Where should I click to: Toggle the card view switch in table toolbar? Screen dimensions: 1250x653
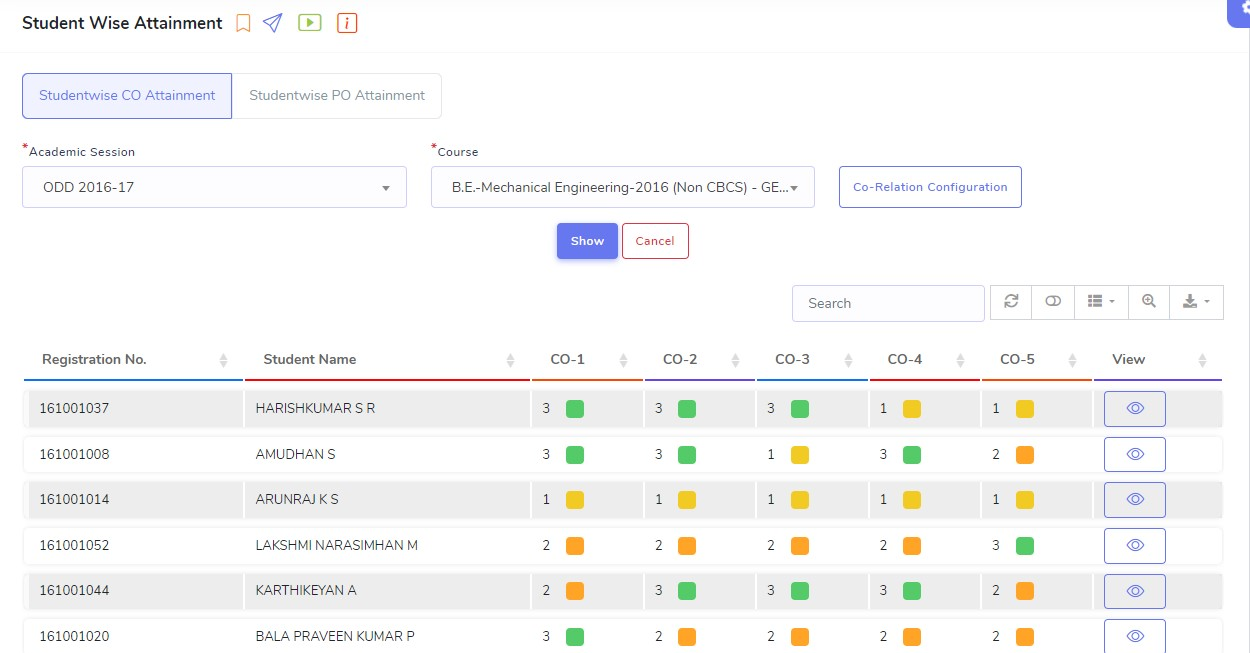1053,302
